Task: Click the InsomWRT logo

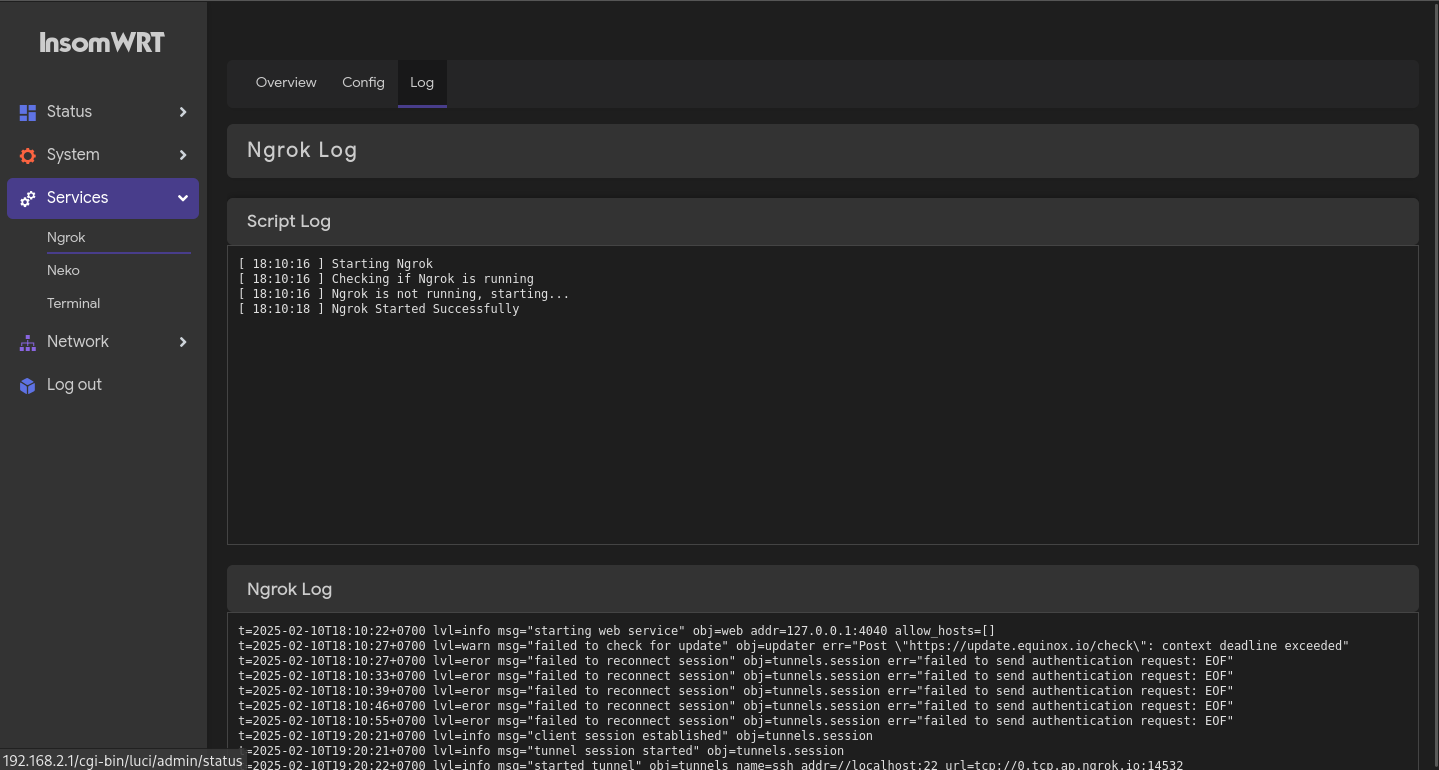Action: [102, 42]
